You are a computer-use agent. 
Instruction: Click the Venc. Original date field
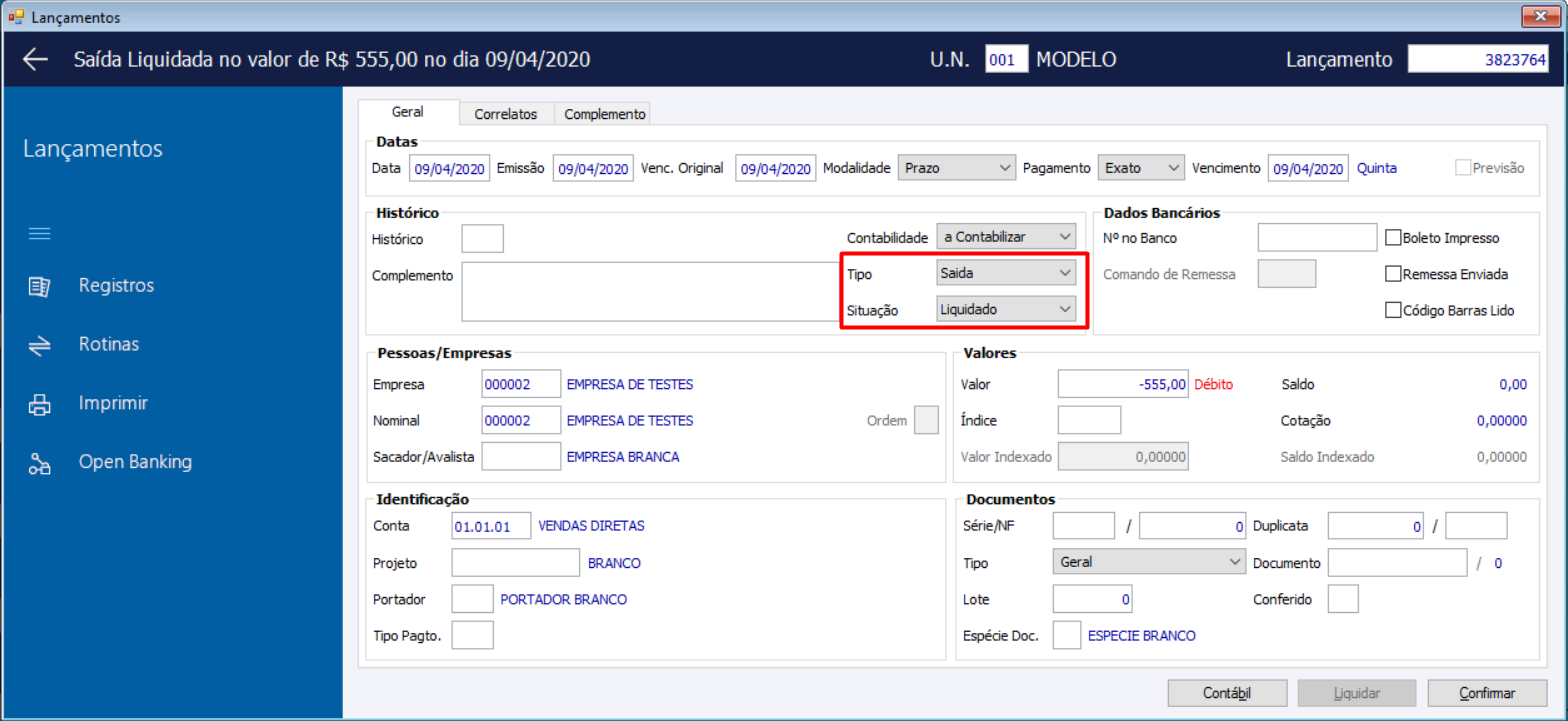pyautogui.click(x=776, y=169)
